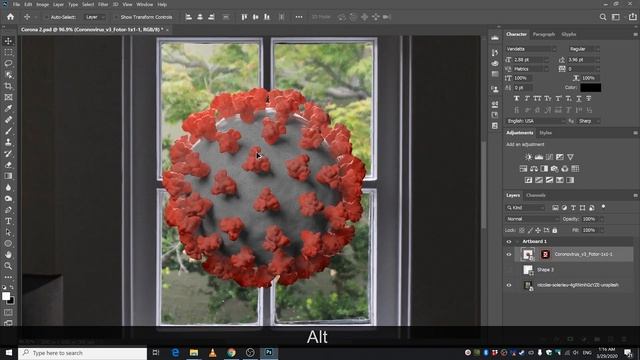Click the align right edges icon
This screenshot has height=360, width=640.
211,17
